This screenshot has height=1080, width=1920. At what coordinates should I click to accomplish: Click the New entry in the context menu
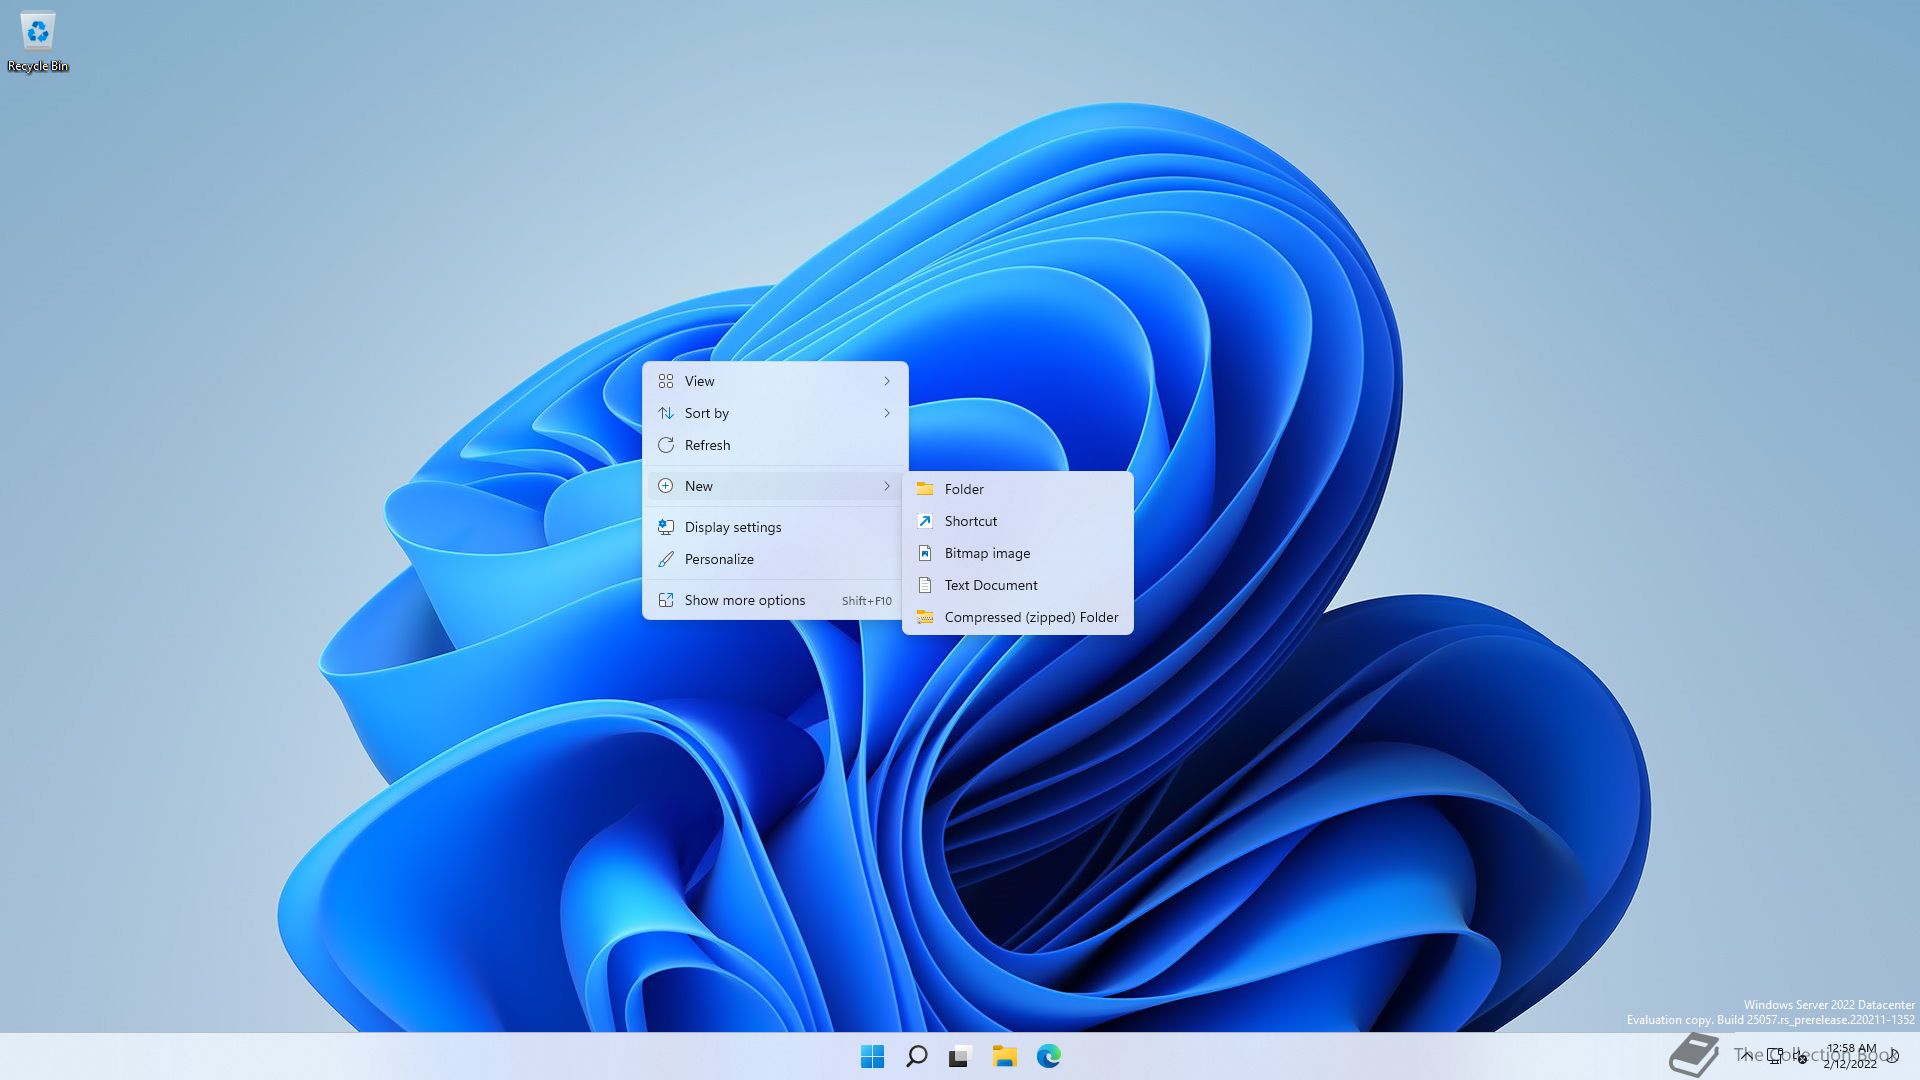tap(775, 486)
